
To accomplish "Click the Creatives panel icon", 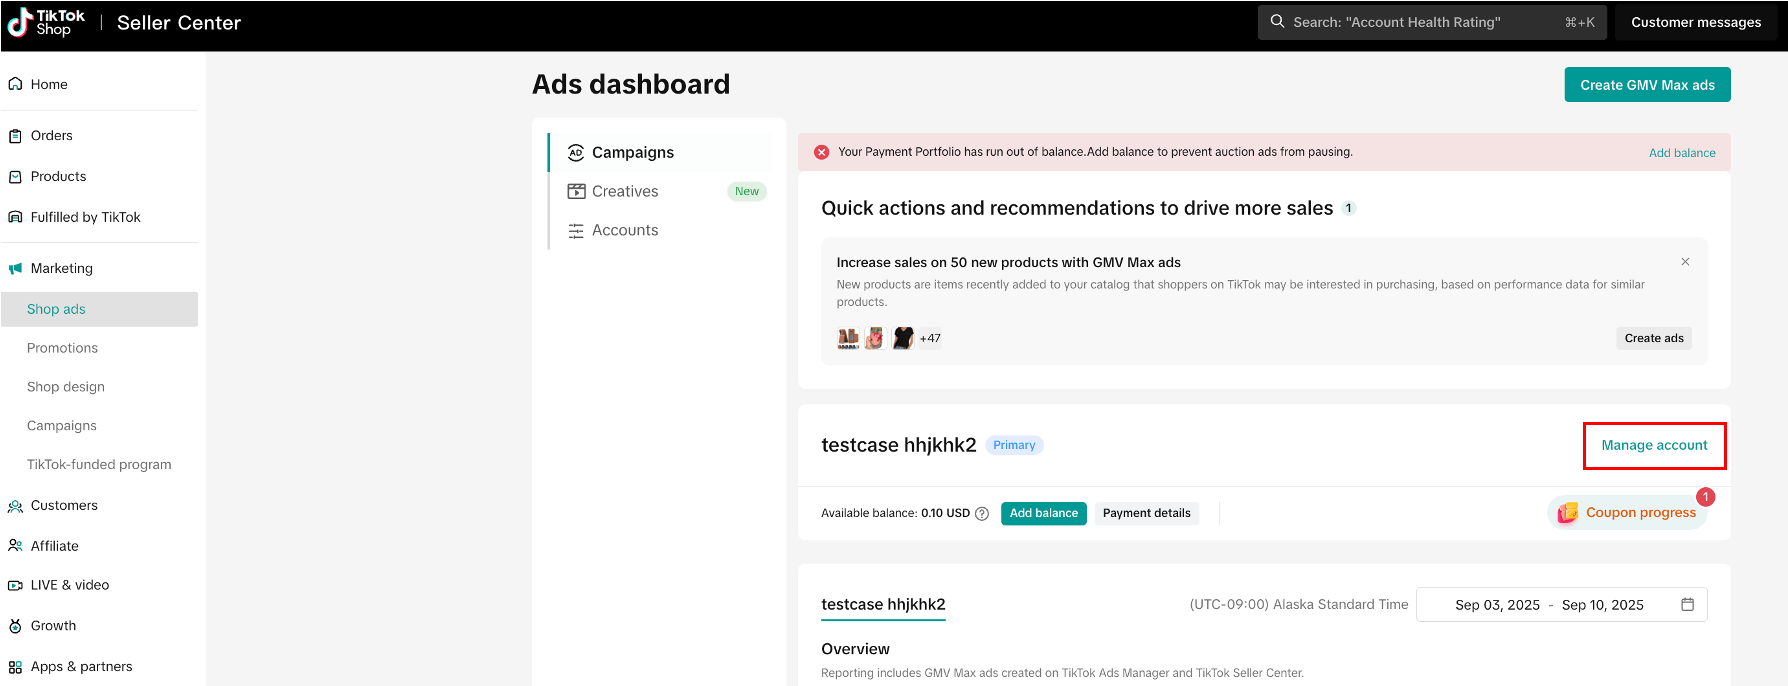I will click(x=576, y=191).
